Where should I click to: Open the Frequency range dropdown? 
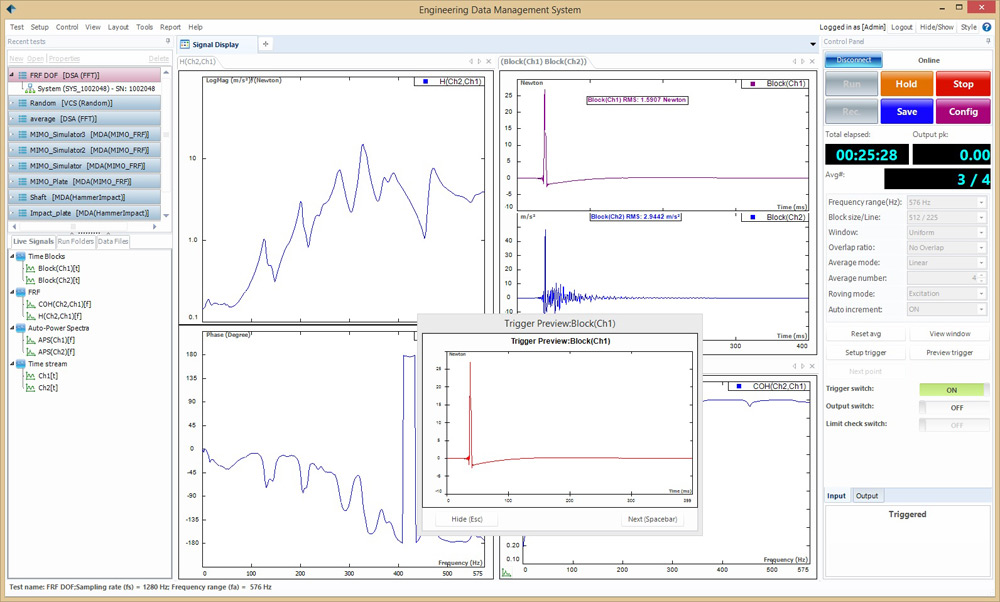pos(982,203)
